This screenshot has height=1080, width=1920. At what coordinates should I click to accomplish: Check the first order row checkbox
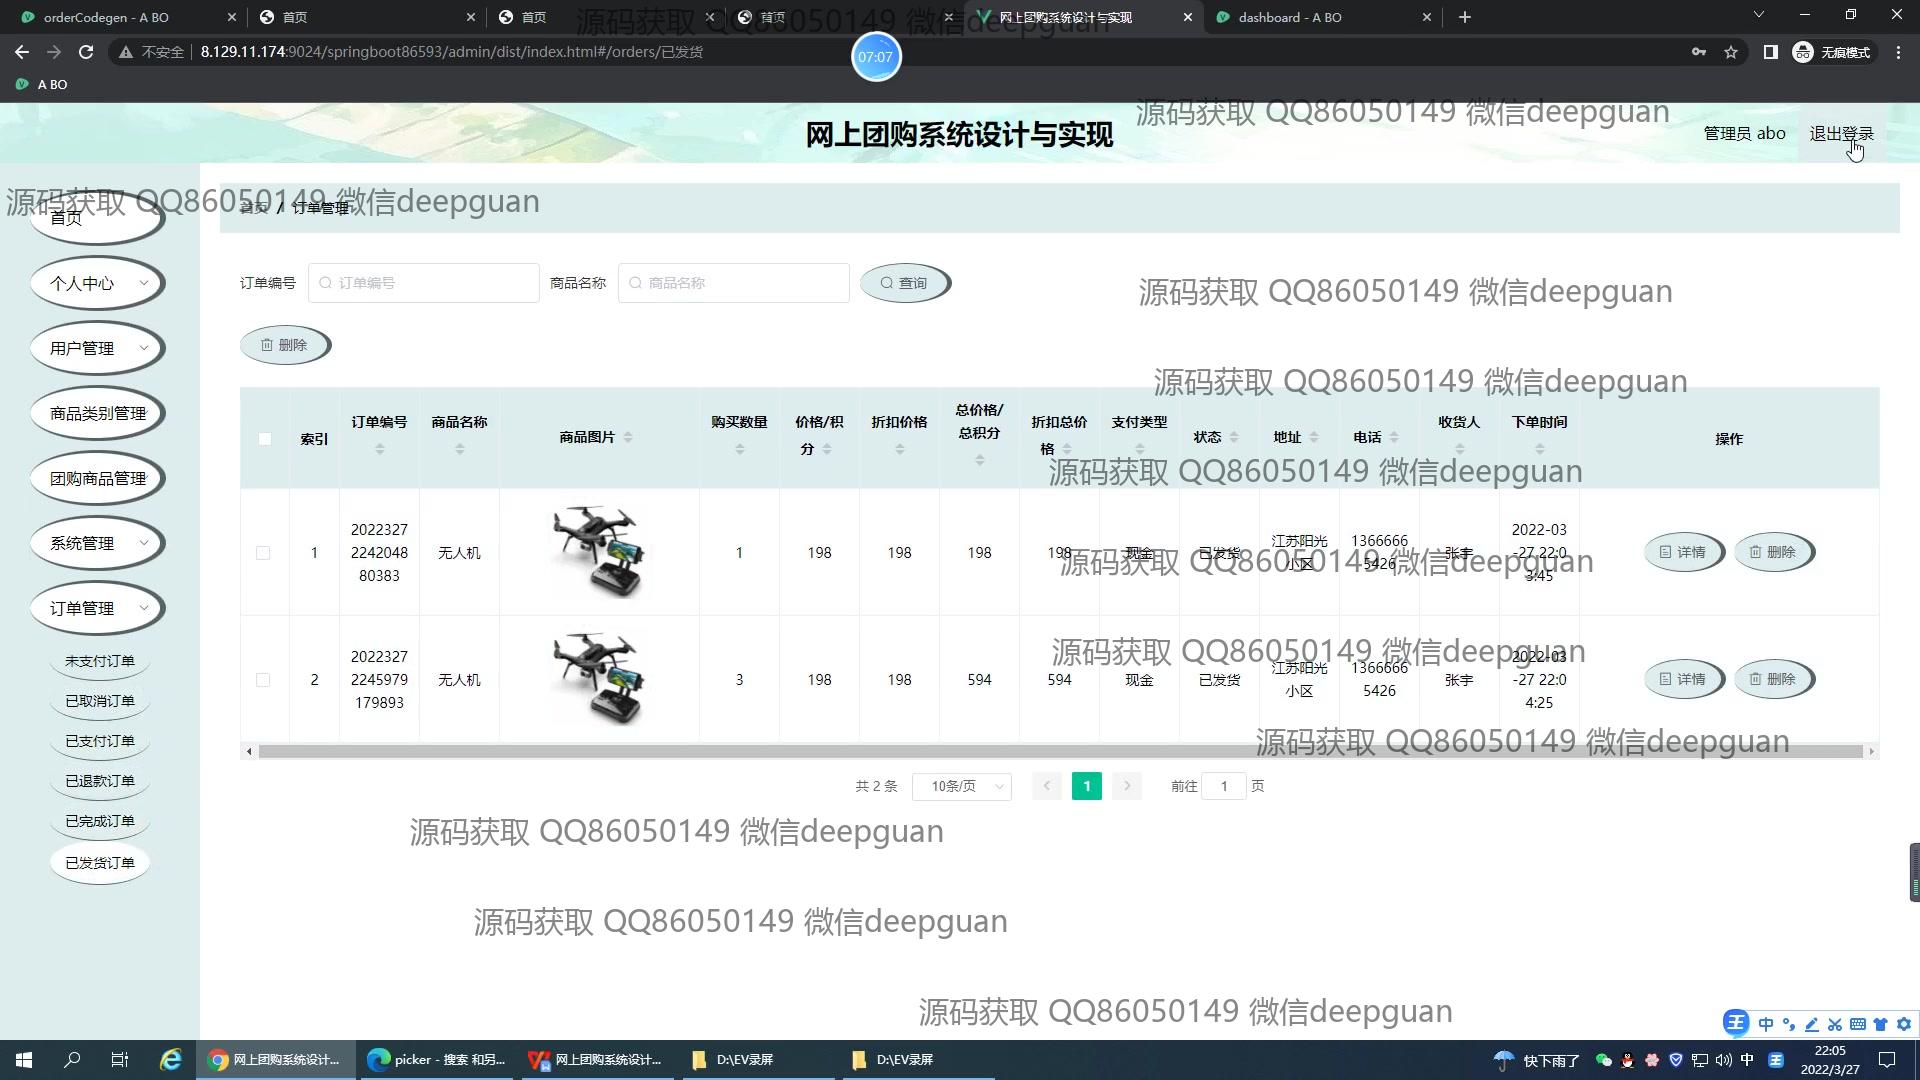click(263, 553)
